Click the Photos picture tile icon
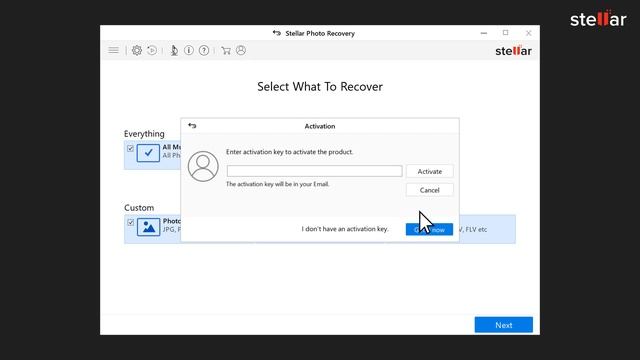 click(148, 227)
